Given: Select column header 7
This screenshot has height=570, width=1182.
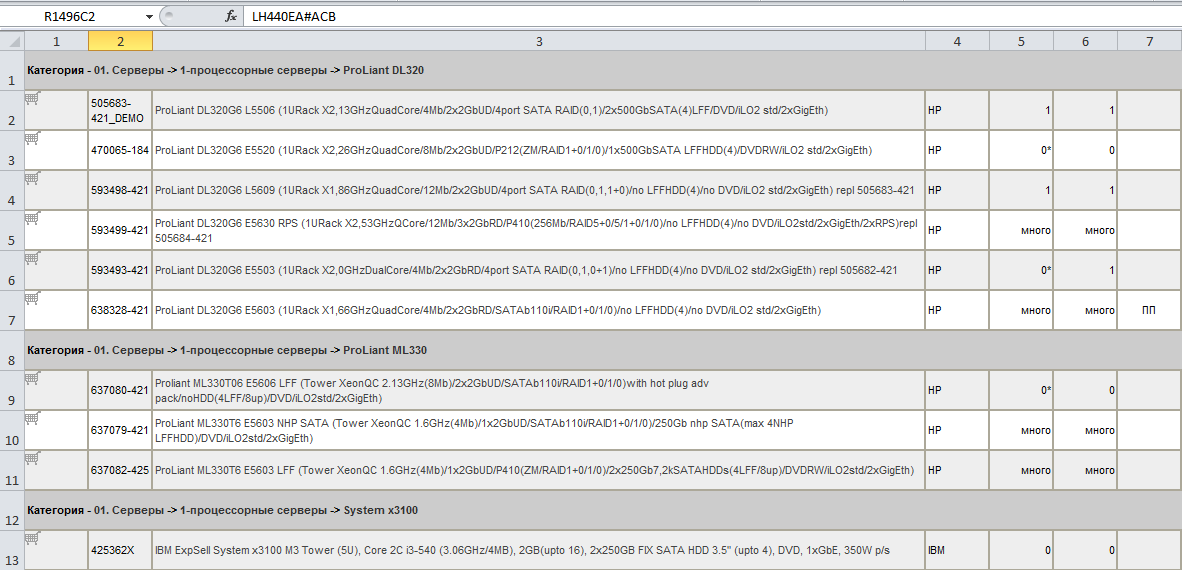Looking at the screenshot, I should (x=1150, y=41).
